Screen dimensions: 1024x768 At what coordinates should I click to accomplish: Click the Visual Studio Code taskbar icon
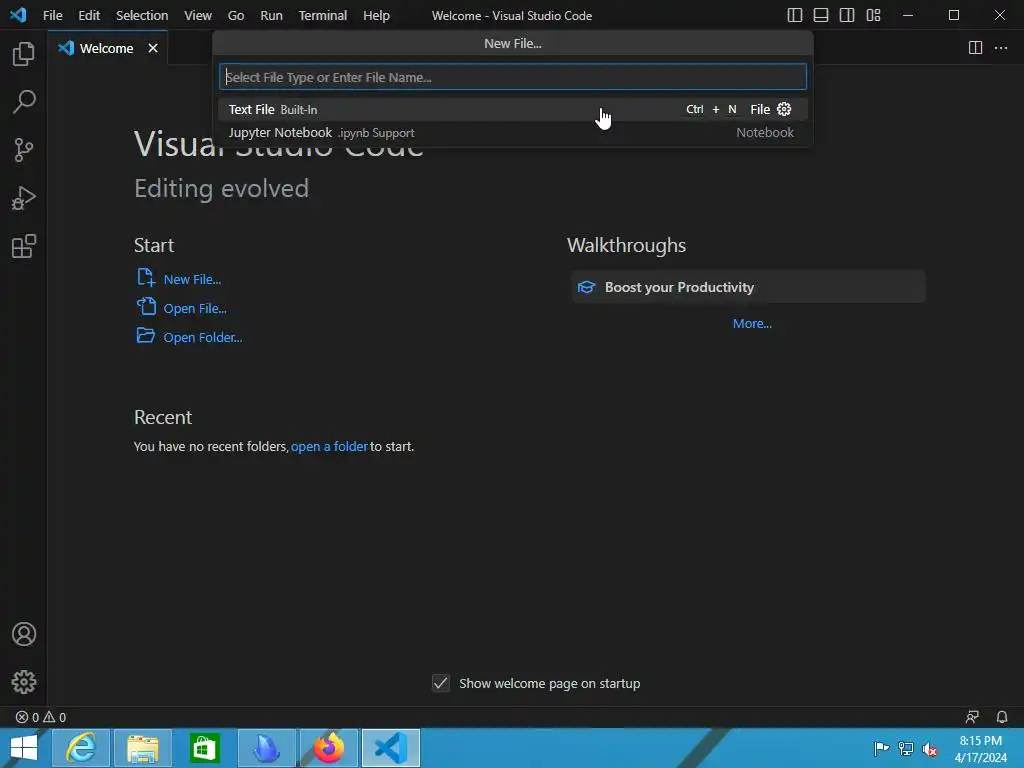pos(391,748)
